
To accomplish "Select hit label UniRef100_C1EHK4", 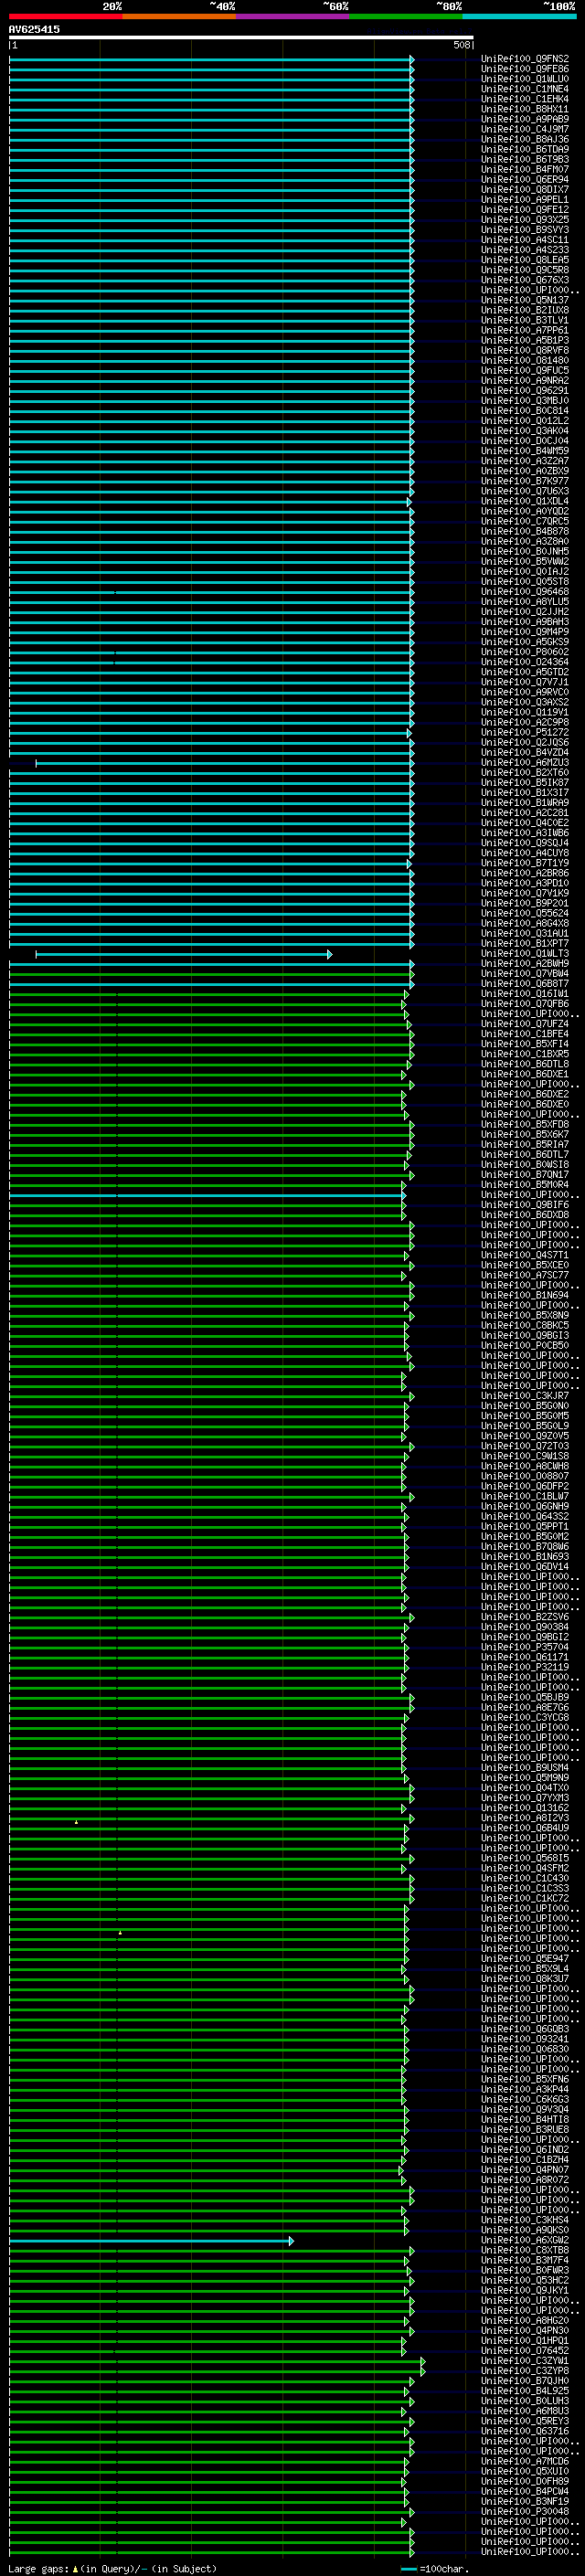I will pyautogui.click(x=525, y=99).
